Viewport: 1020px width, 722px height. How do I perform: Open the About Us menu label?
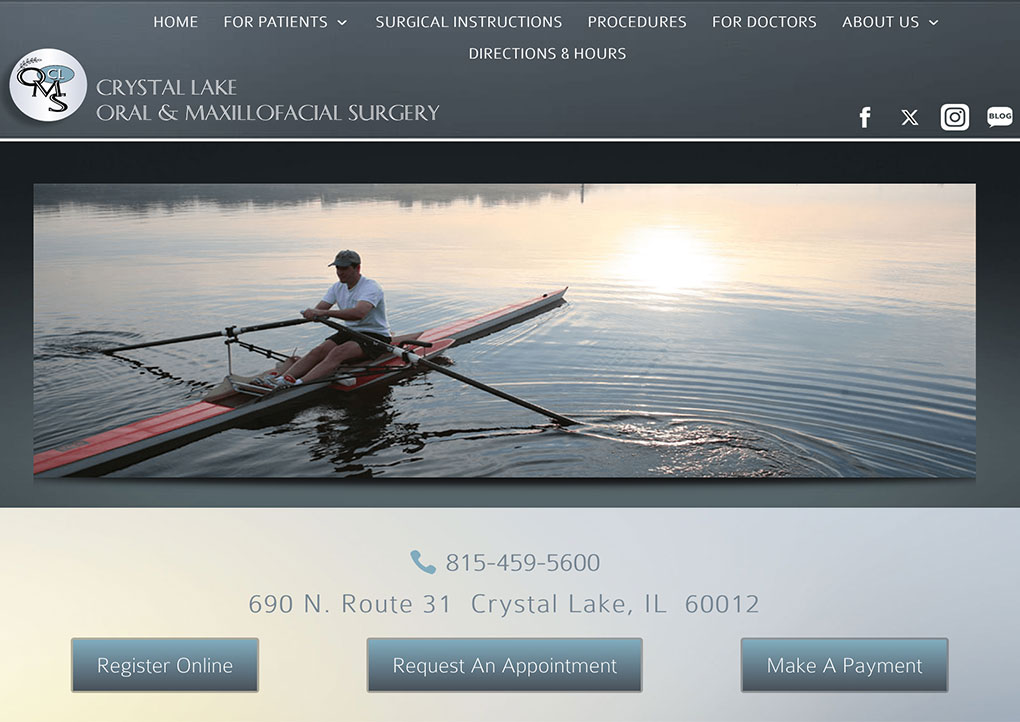[880, 22]
